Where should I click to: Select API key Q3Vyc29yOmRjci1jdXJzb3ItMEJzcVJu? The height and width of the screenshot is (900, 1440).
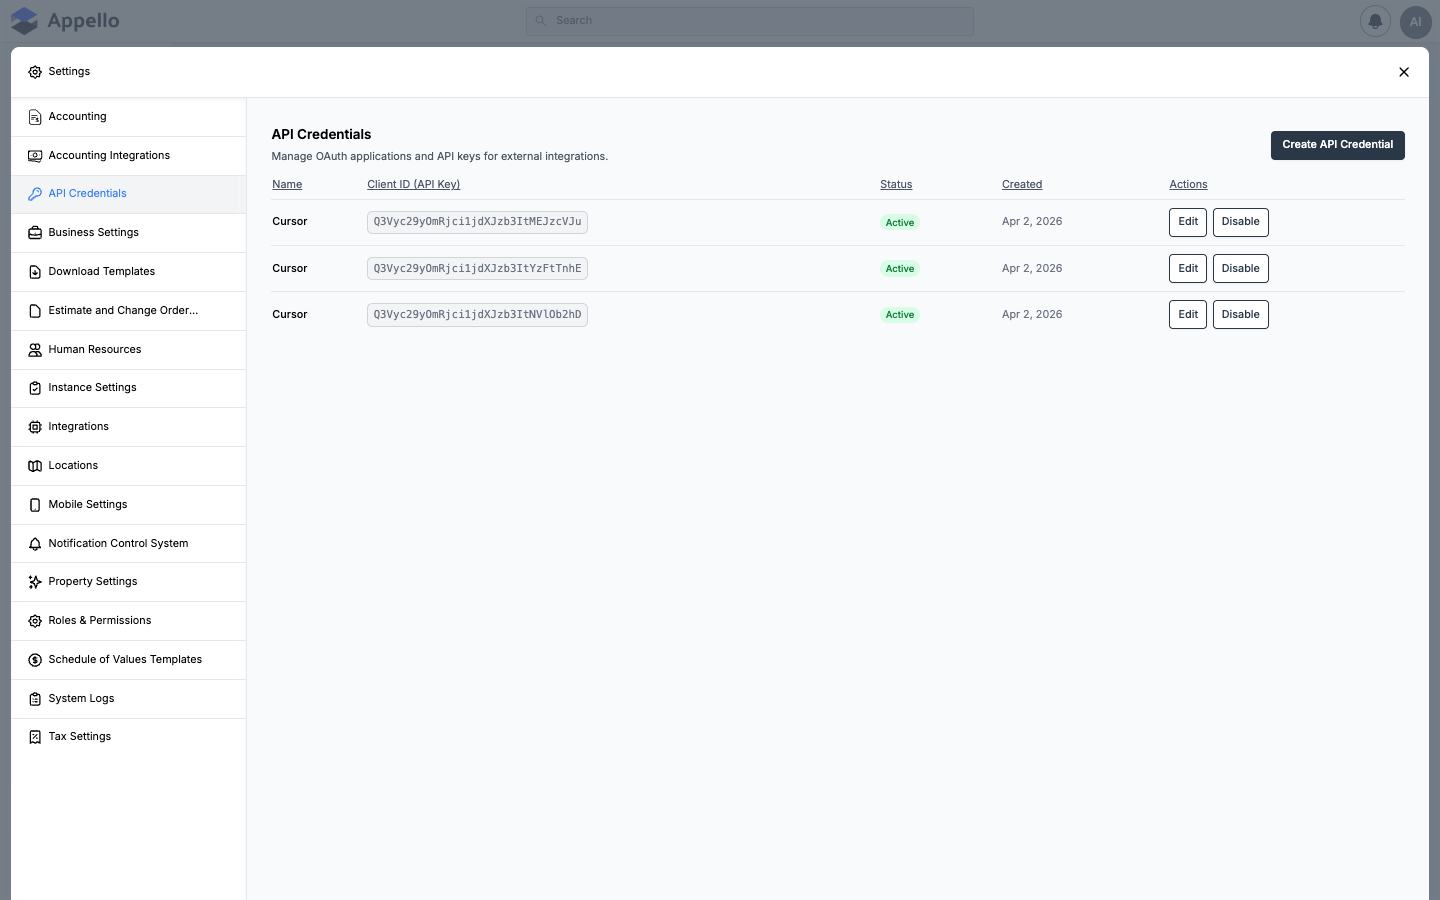pos(477,222)
